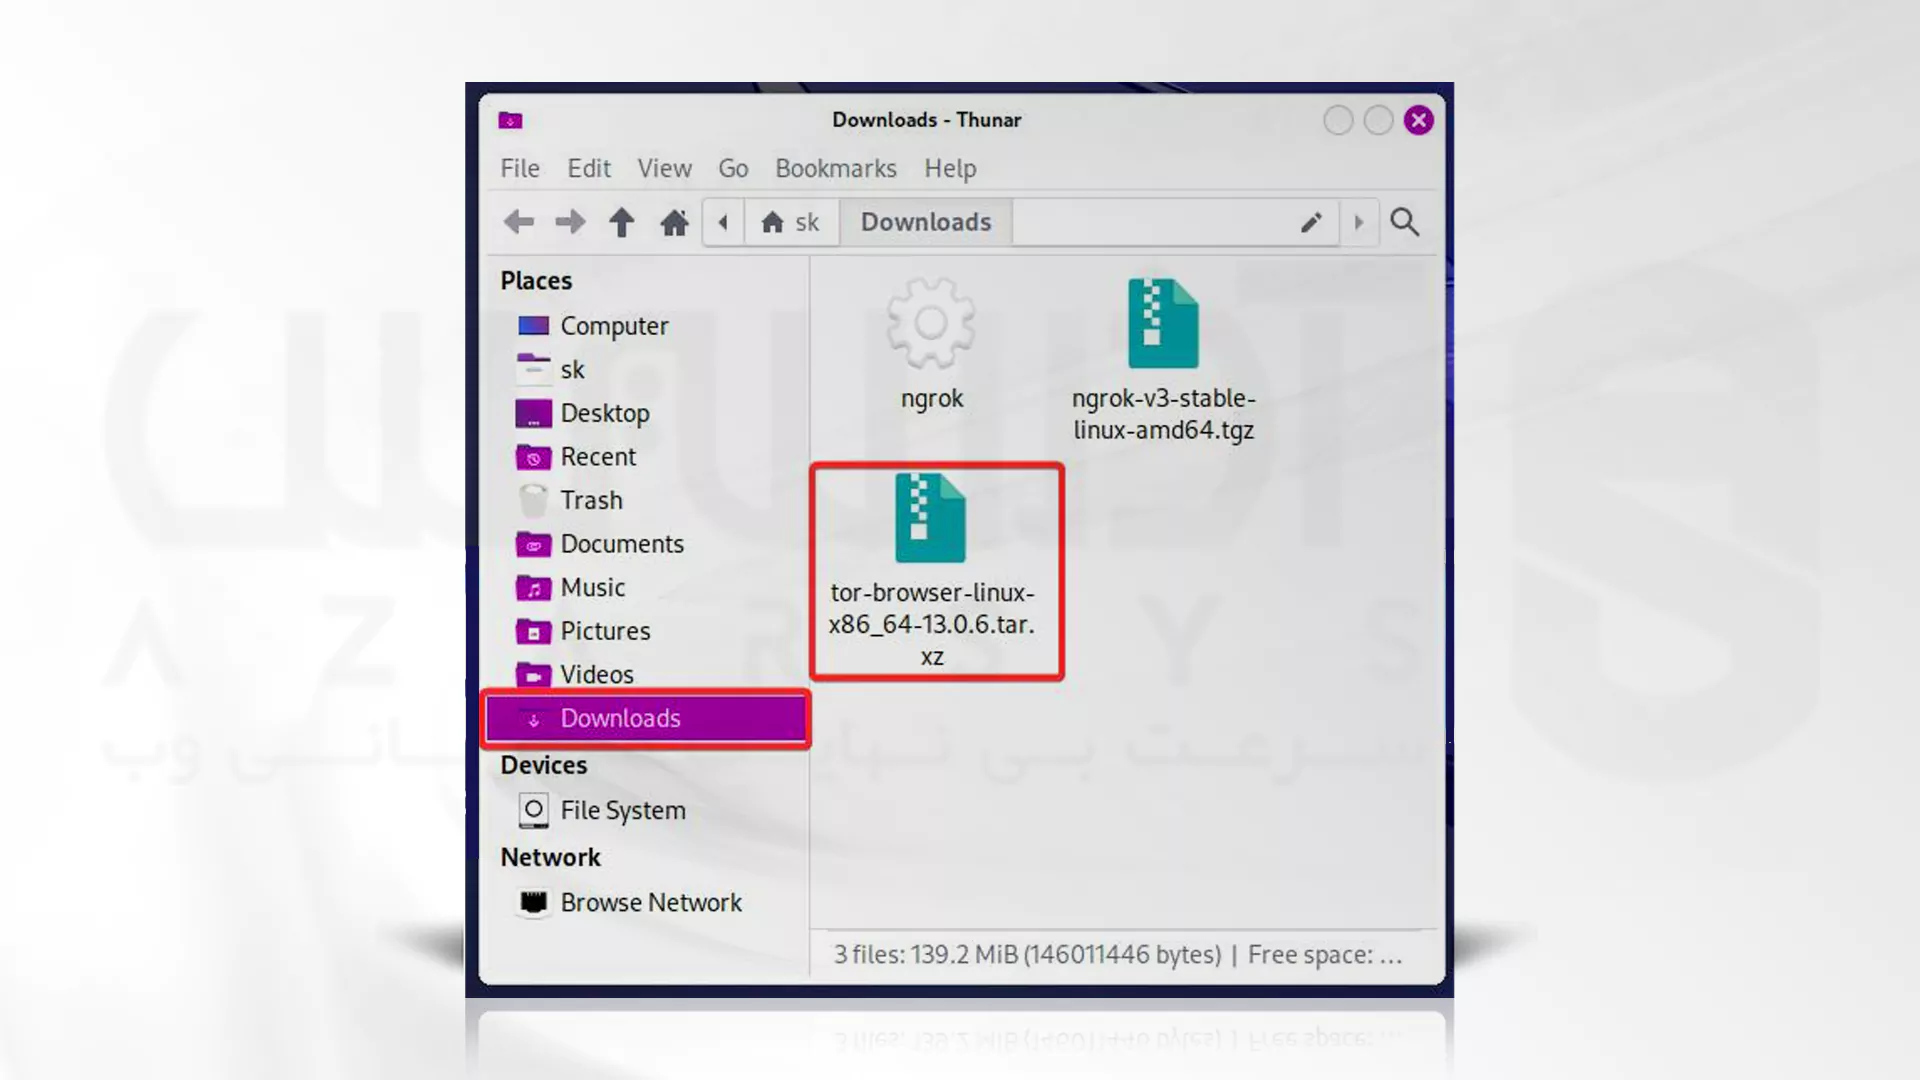This screenshot has width=1920, height=1080.
Task: Browse the Network section
Action: [651, 902]
